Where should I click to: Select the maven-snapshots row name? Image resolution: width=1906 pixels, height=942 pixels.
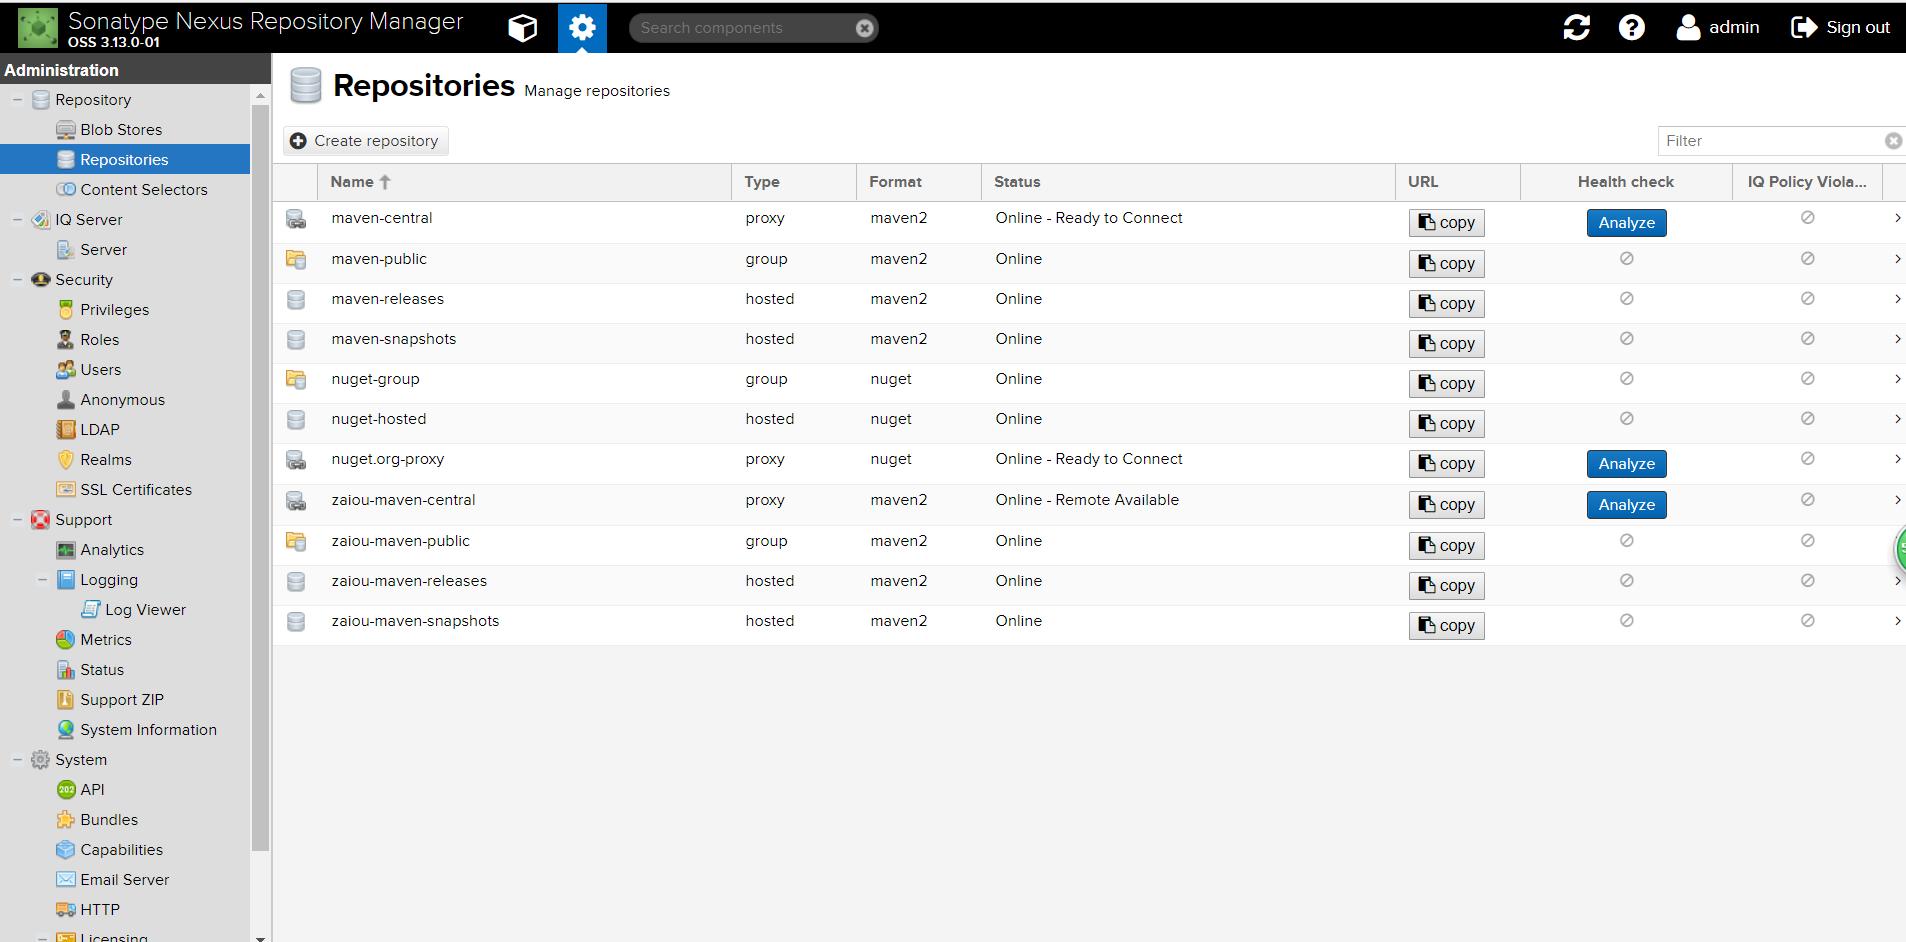394,339
